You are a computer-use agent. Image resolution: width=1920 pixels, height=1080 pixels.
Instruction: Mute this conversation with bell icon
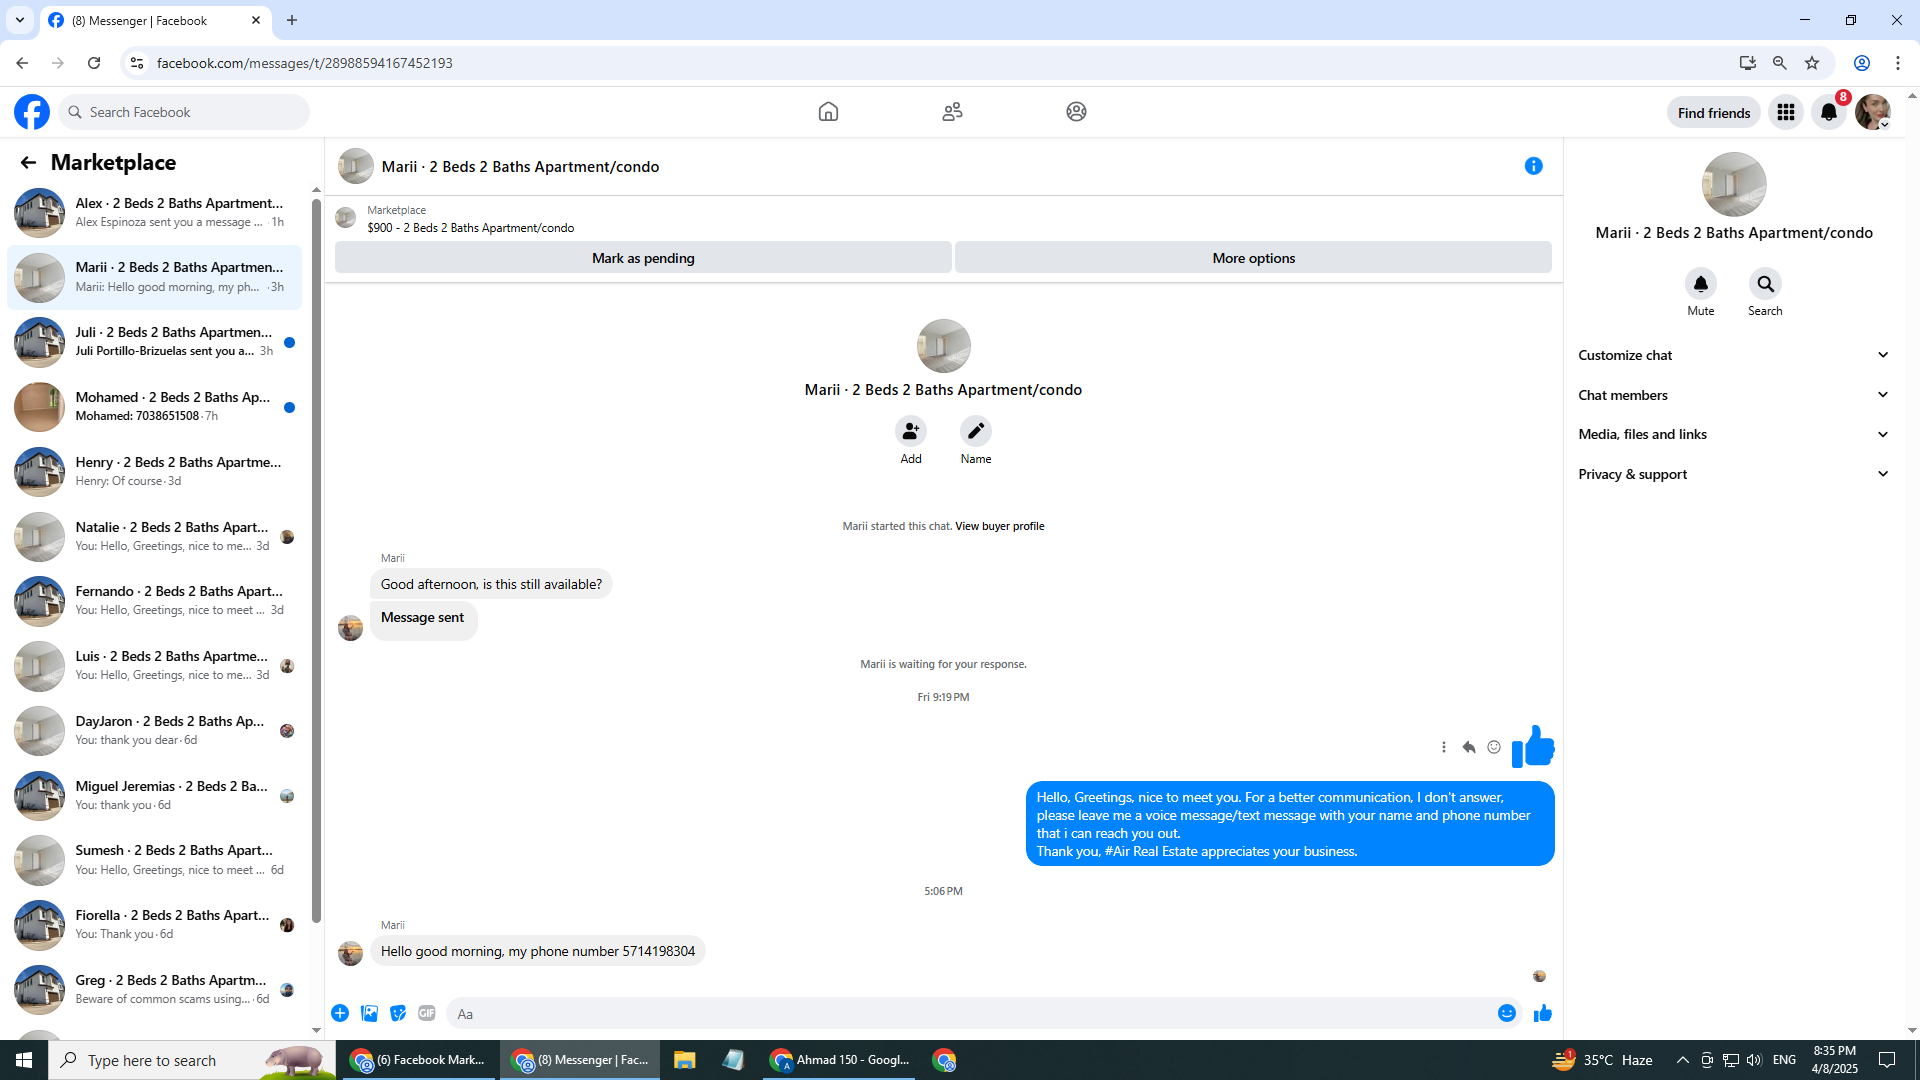(1700, 284)
